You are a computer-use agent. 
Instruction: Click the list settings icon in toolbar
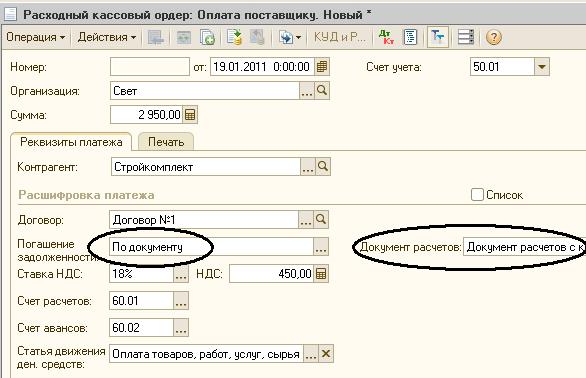click(466, 37)
